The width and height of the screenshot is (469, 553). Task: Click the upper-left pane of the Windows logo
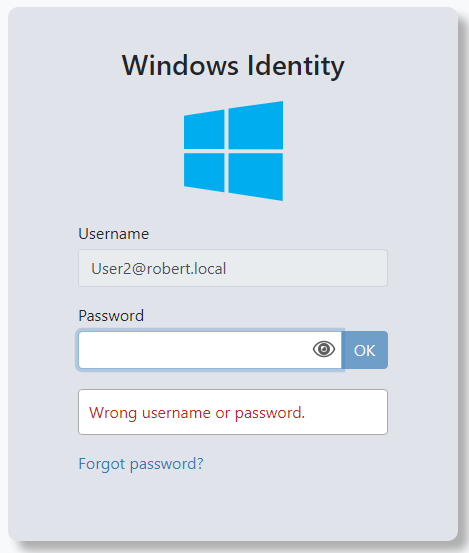pos(204,130)
